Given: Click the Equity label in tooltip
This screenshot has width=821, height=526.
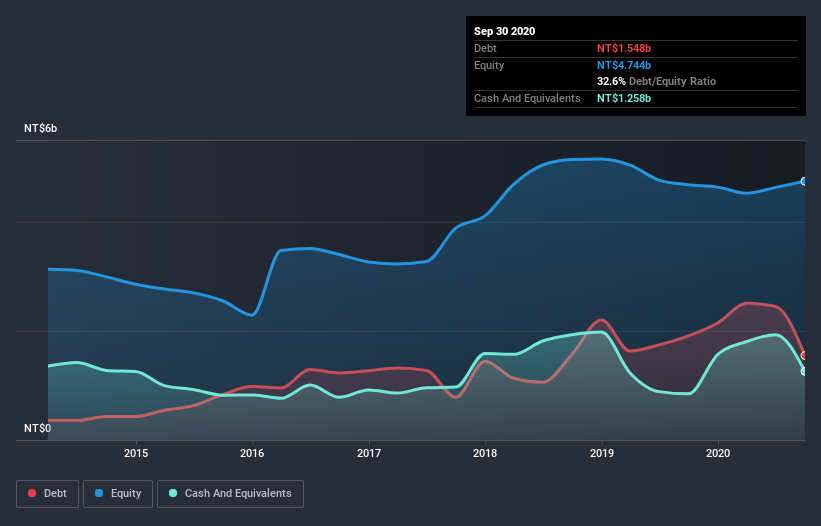Looking at the screenshot, I should click(489, 65).
